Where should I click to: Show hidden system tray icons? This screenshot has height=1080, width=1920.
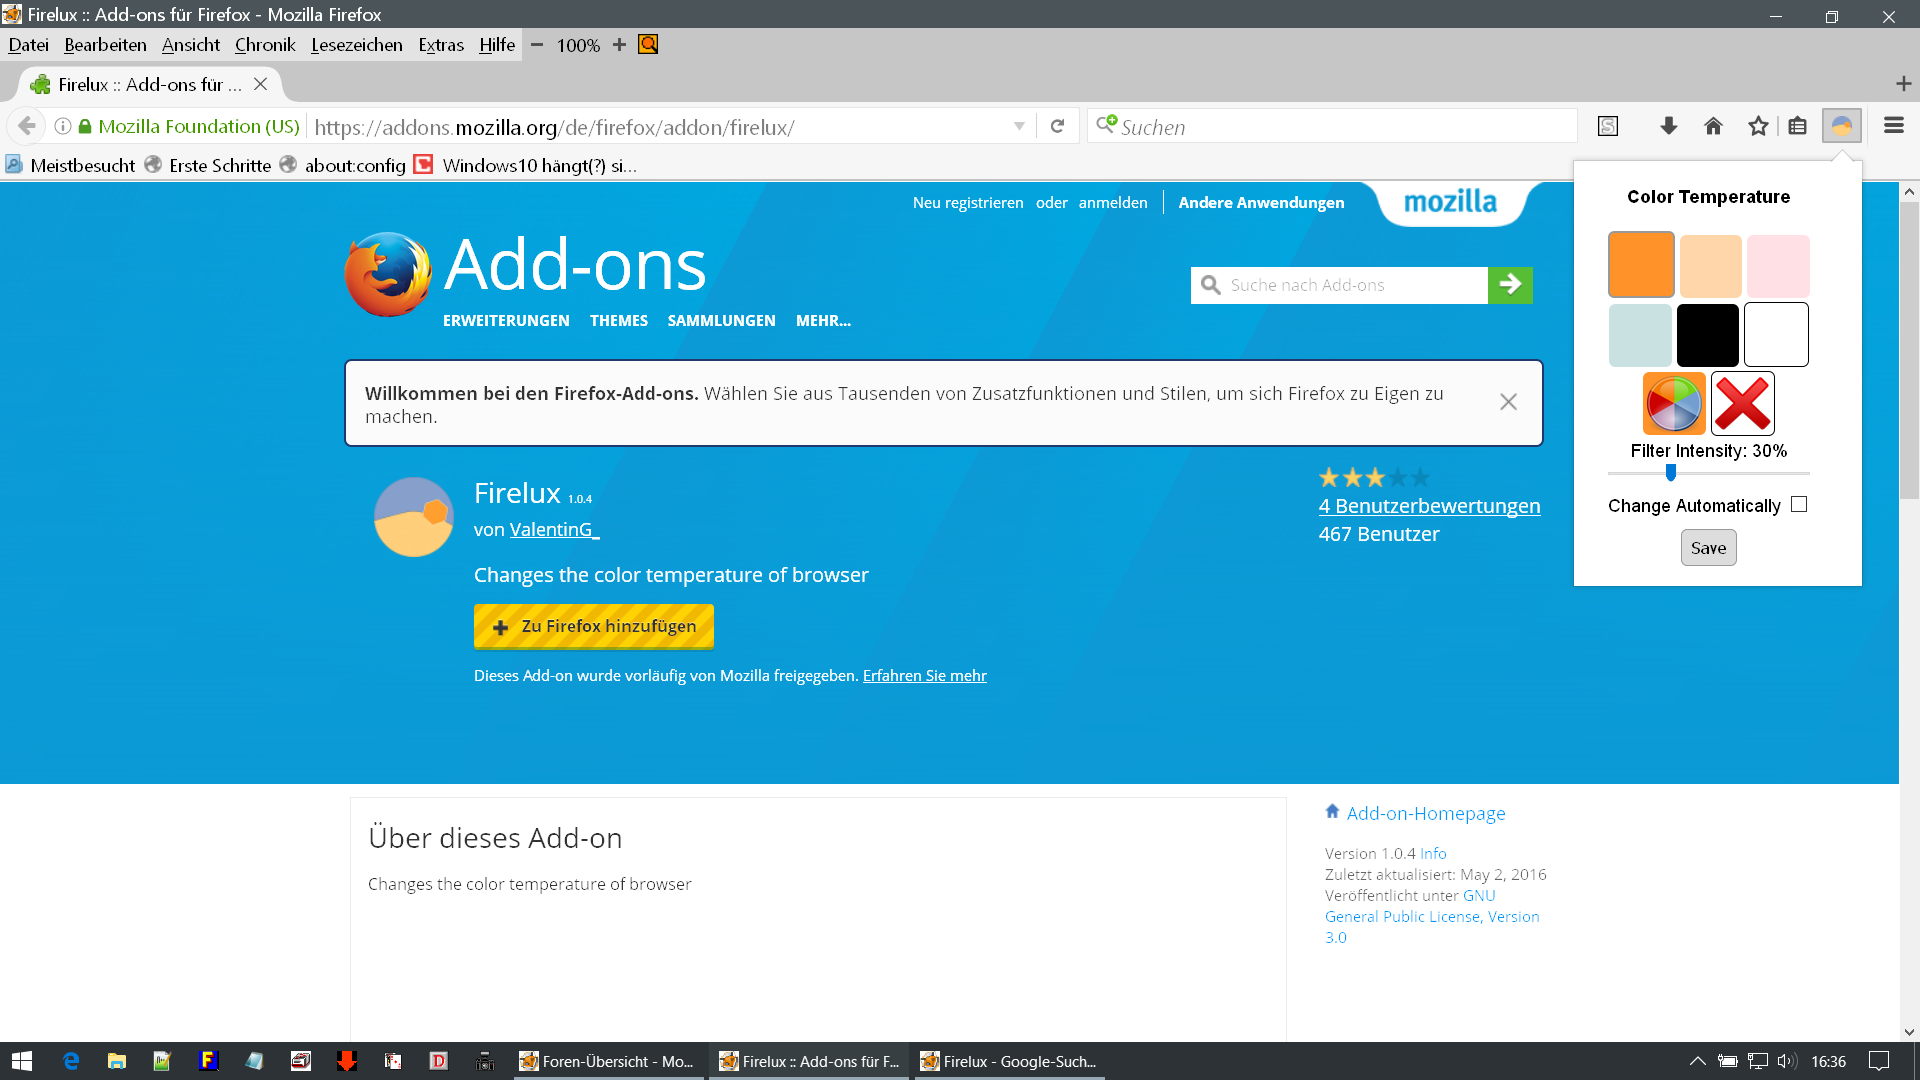pyautogui.click(x=1697, y=1061)
